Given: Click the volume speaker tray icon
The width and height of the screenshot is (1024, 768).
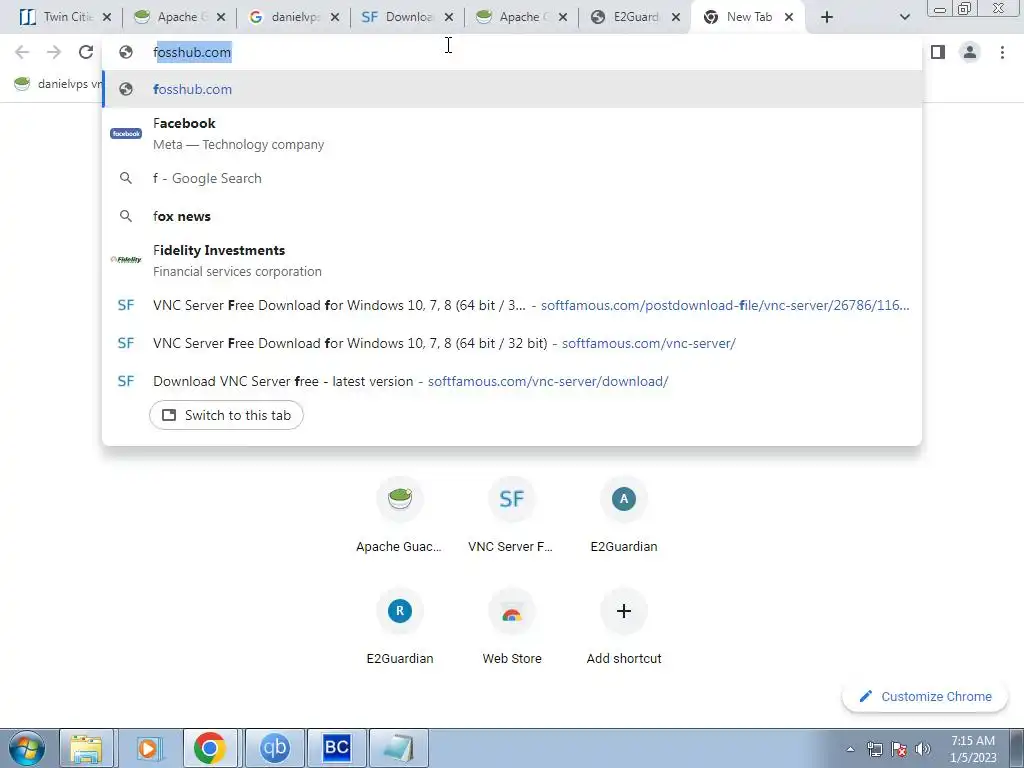Looking at the screenshot, I should [x=923, y=749].
